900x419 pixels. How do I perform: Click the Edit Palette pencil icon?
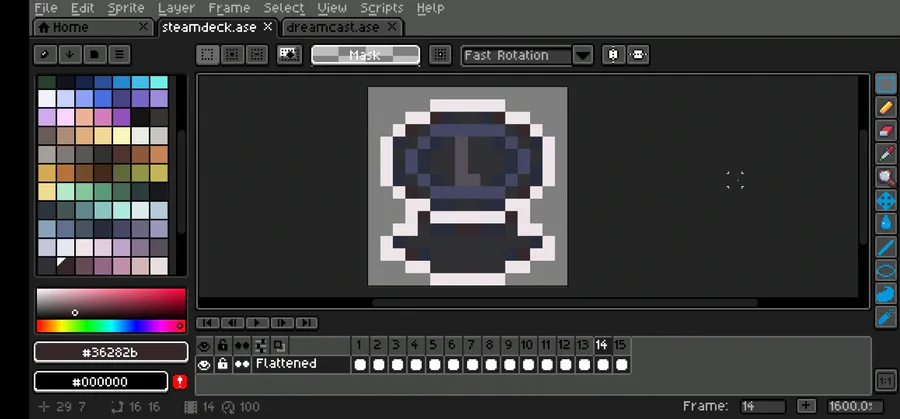coord(45,55)
